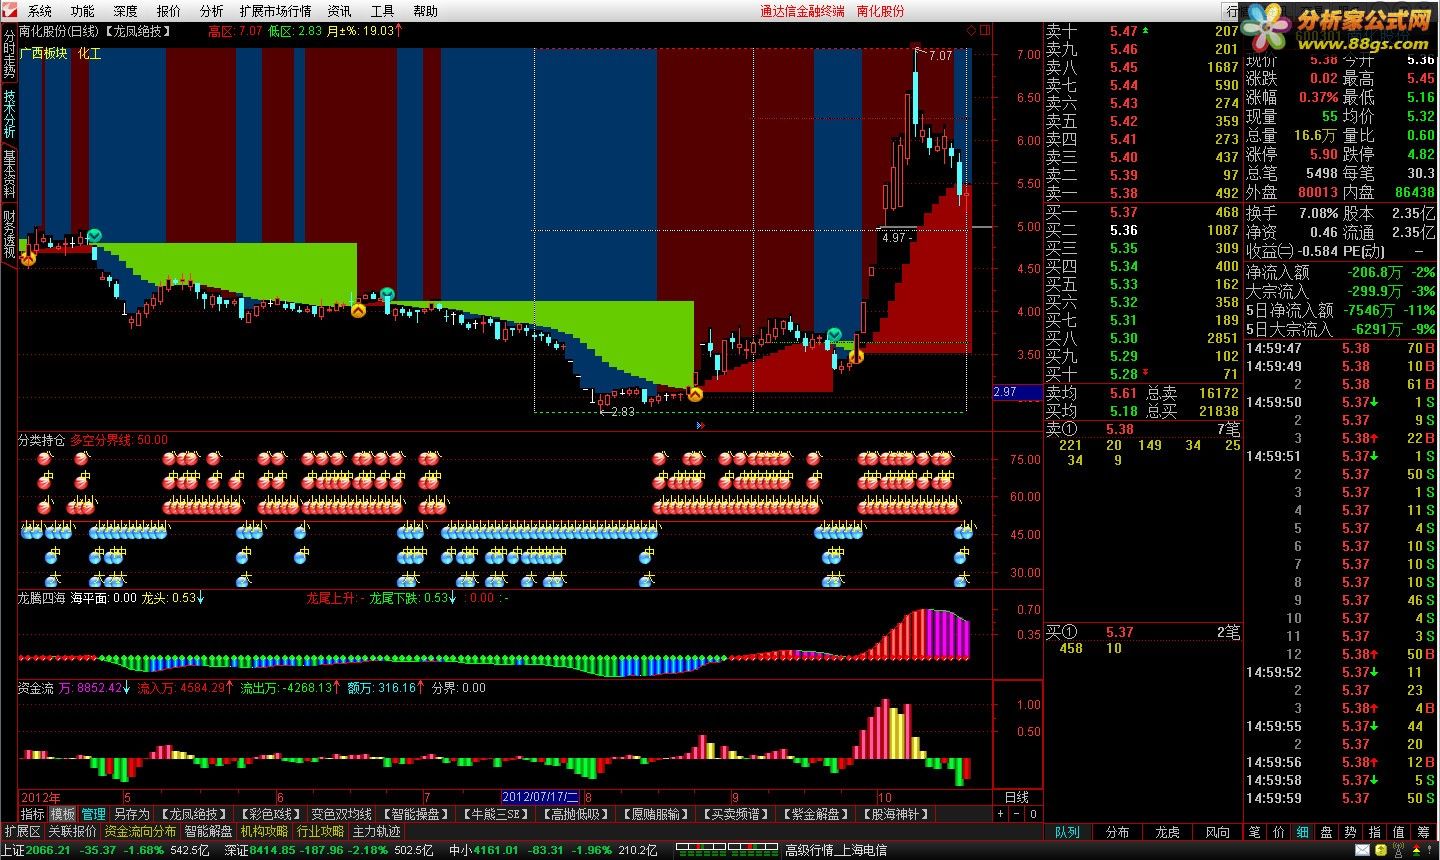Screen dimensions: 1440x860
Task: Apply the 【彩色K线】 template
Action: point(270,815)
